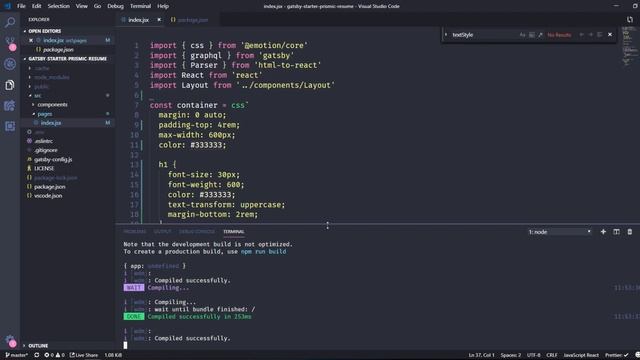Open the Help menu
Viewport: 640px width, 360px height.
(163, 6)
